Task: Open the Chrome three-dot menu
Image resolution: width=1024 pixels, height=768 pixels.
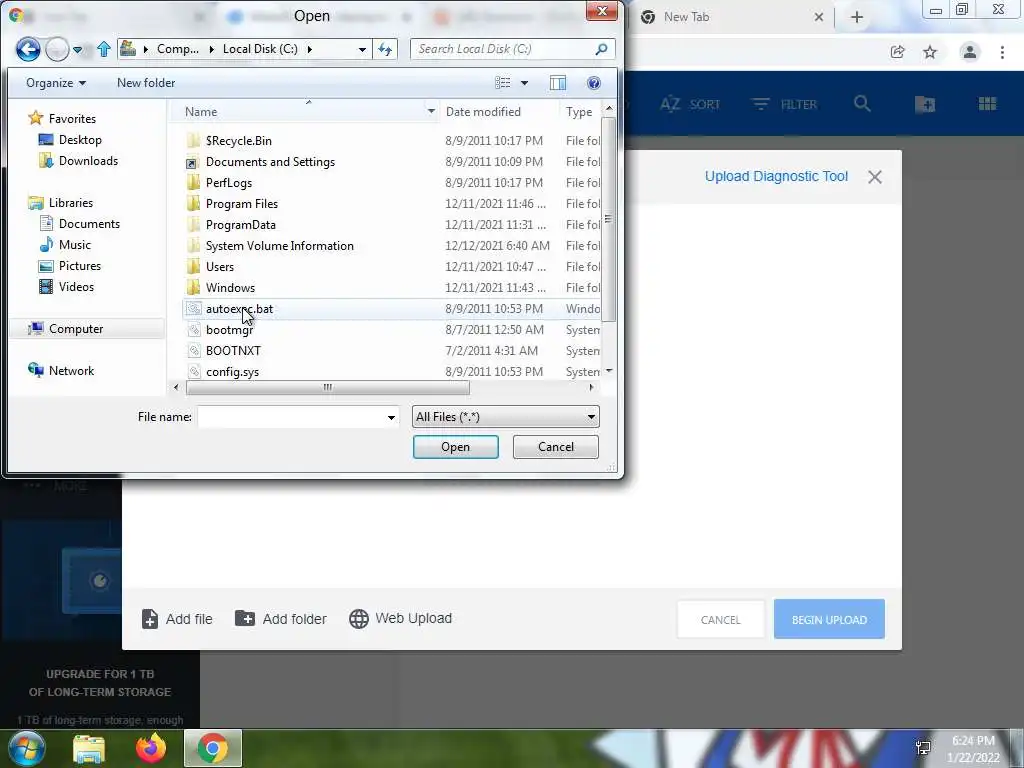Action: 1002,52
